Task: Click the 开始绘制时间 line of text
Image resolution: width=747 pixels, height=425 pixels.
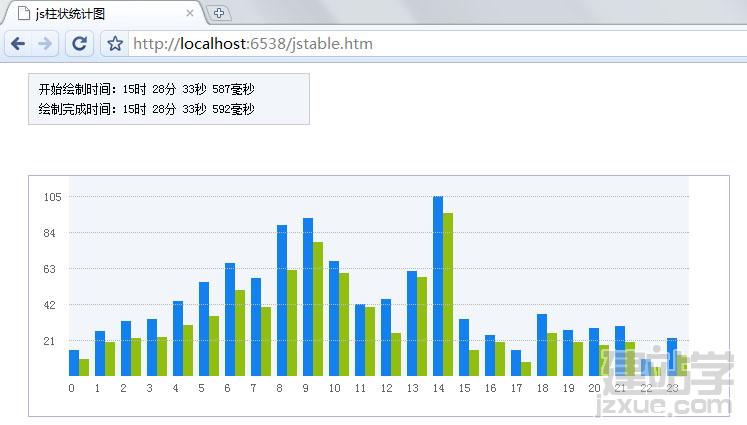Action: (x=146, y=89)
